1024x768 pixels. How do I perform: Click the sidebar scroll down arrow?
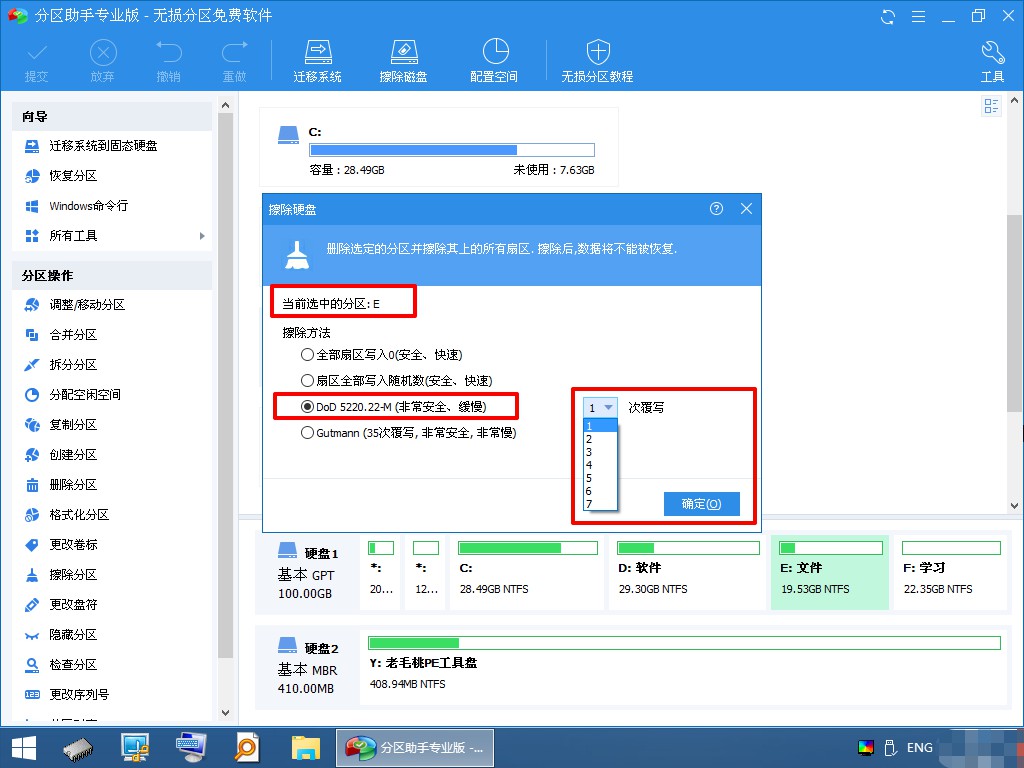click(225, 712)
